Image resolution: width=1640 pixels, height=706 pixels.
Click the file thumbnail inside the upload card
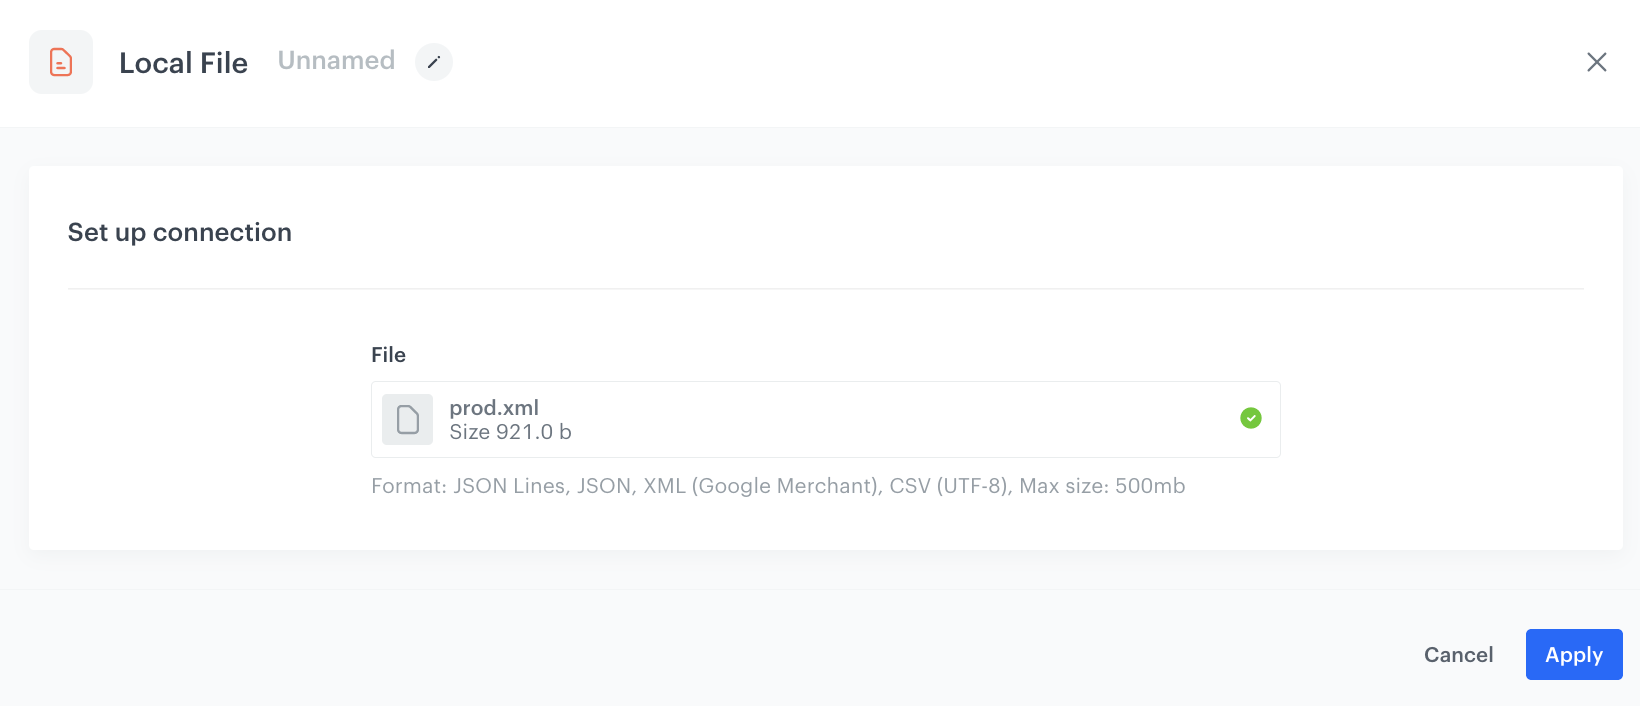[407, 419]
